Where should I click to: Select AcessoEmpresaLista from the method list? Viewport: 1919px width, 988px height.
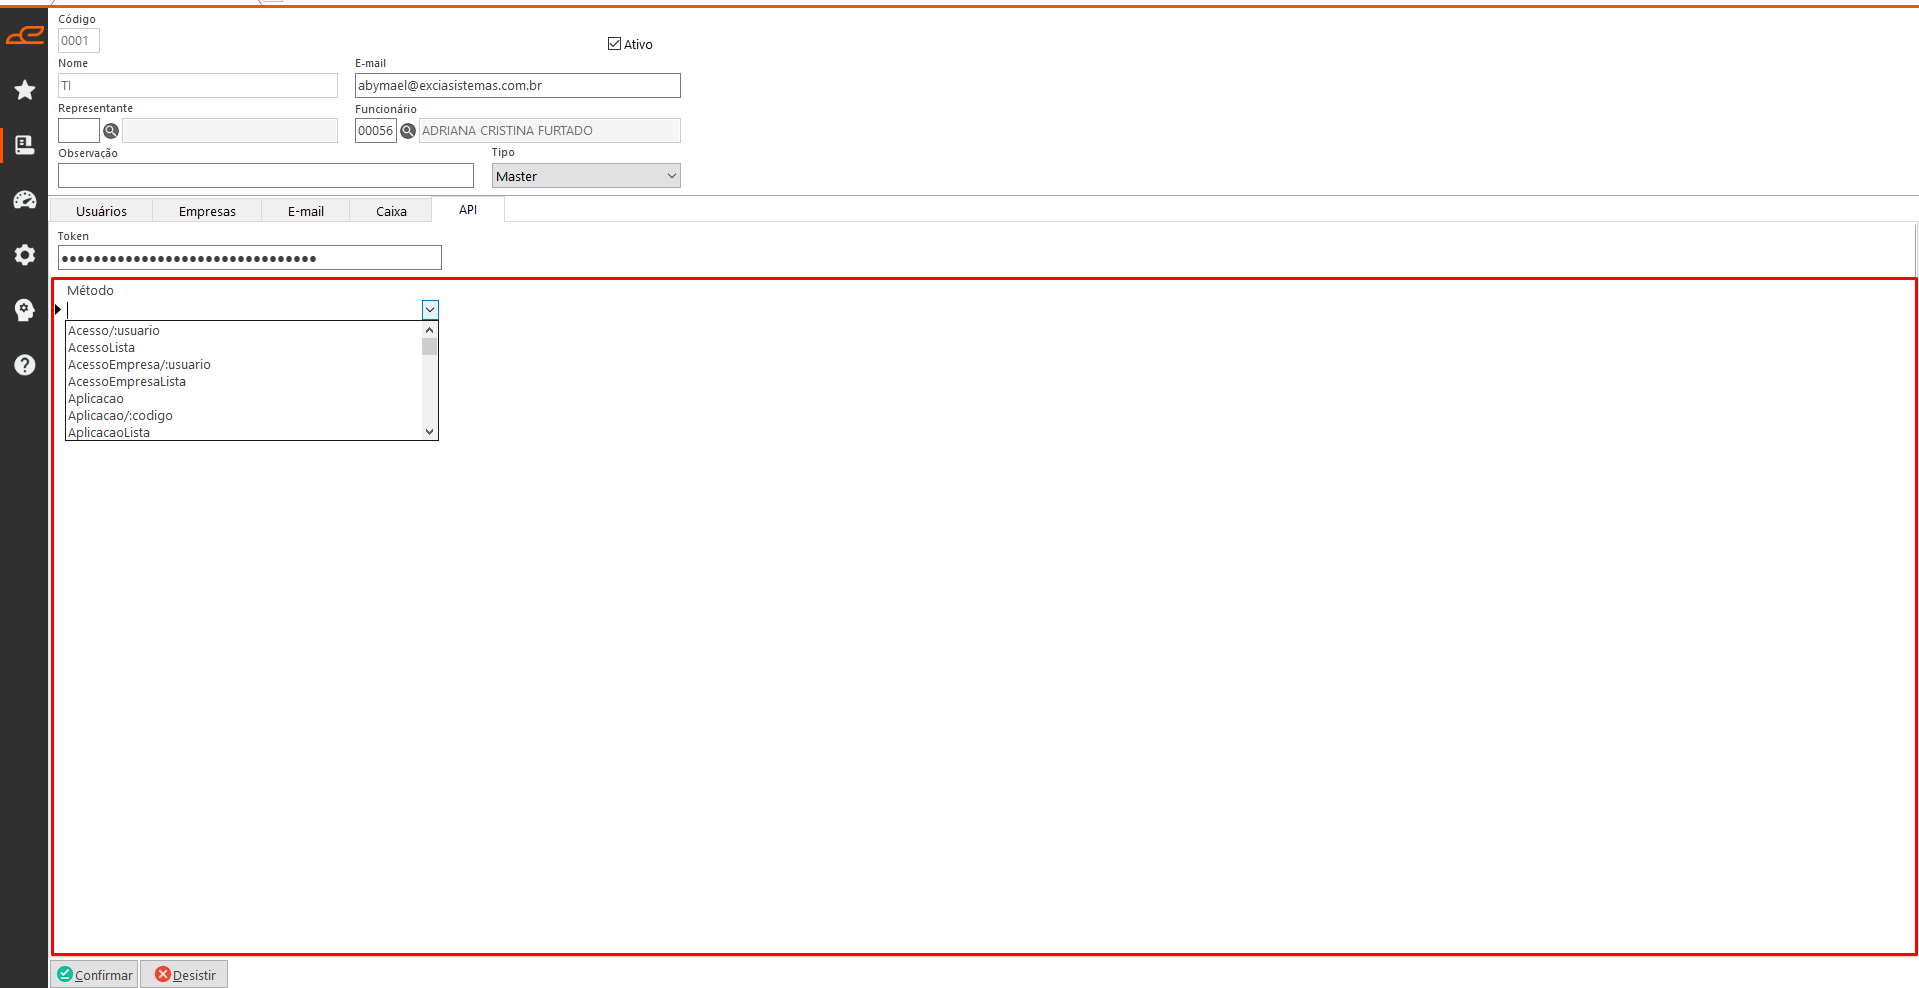(127, 382)
